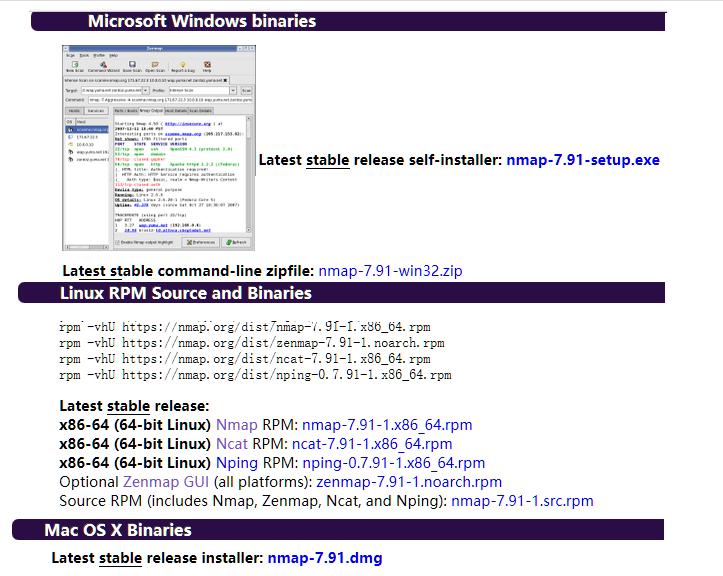This screenshot has height=576, width=723.
Task: Open the Zenmap screenshot thumbnail
Action: point(159,148)
